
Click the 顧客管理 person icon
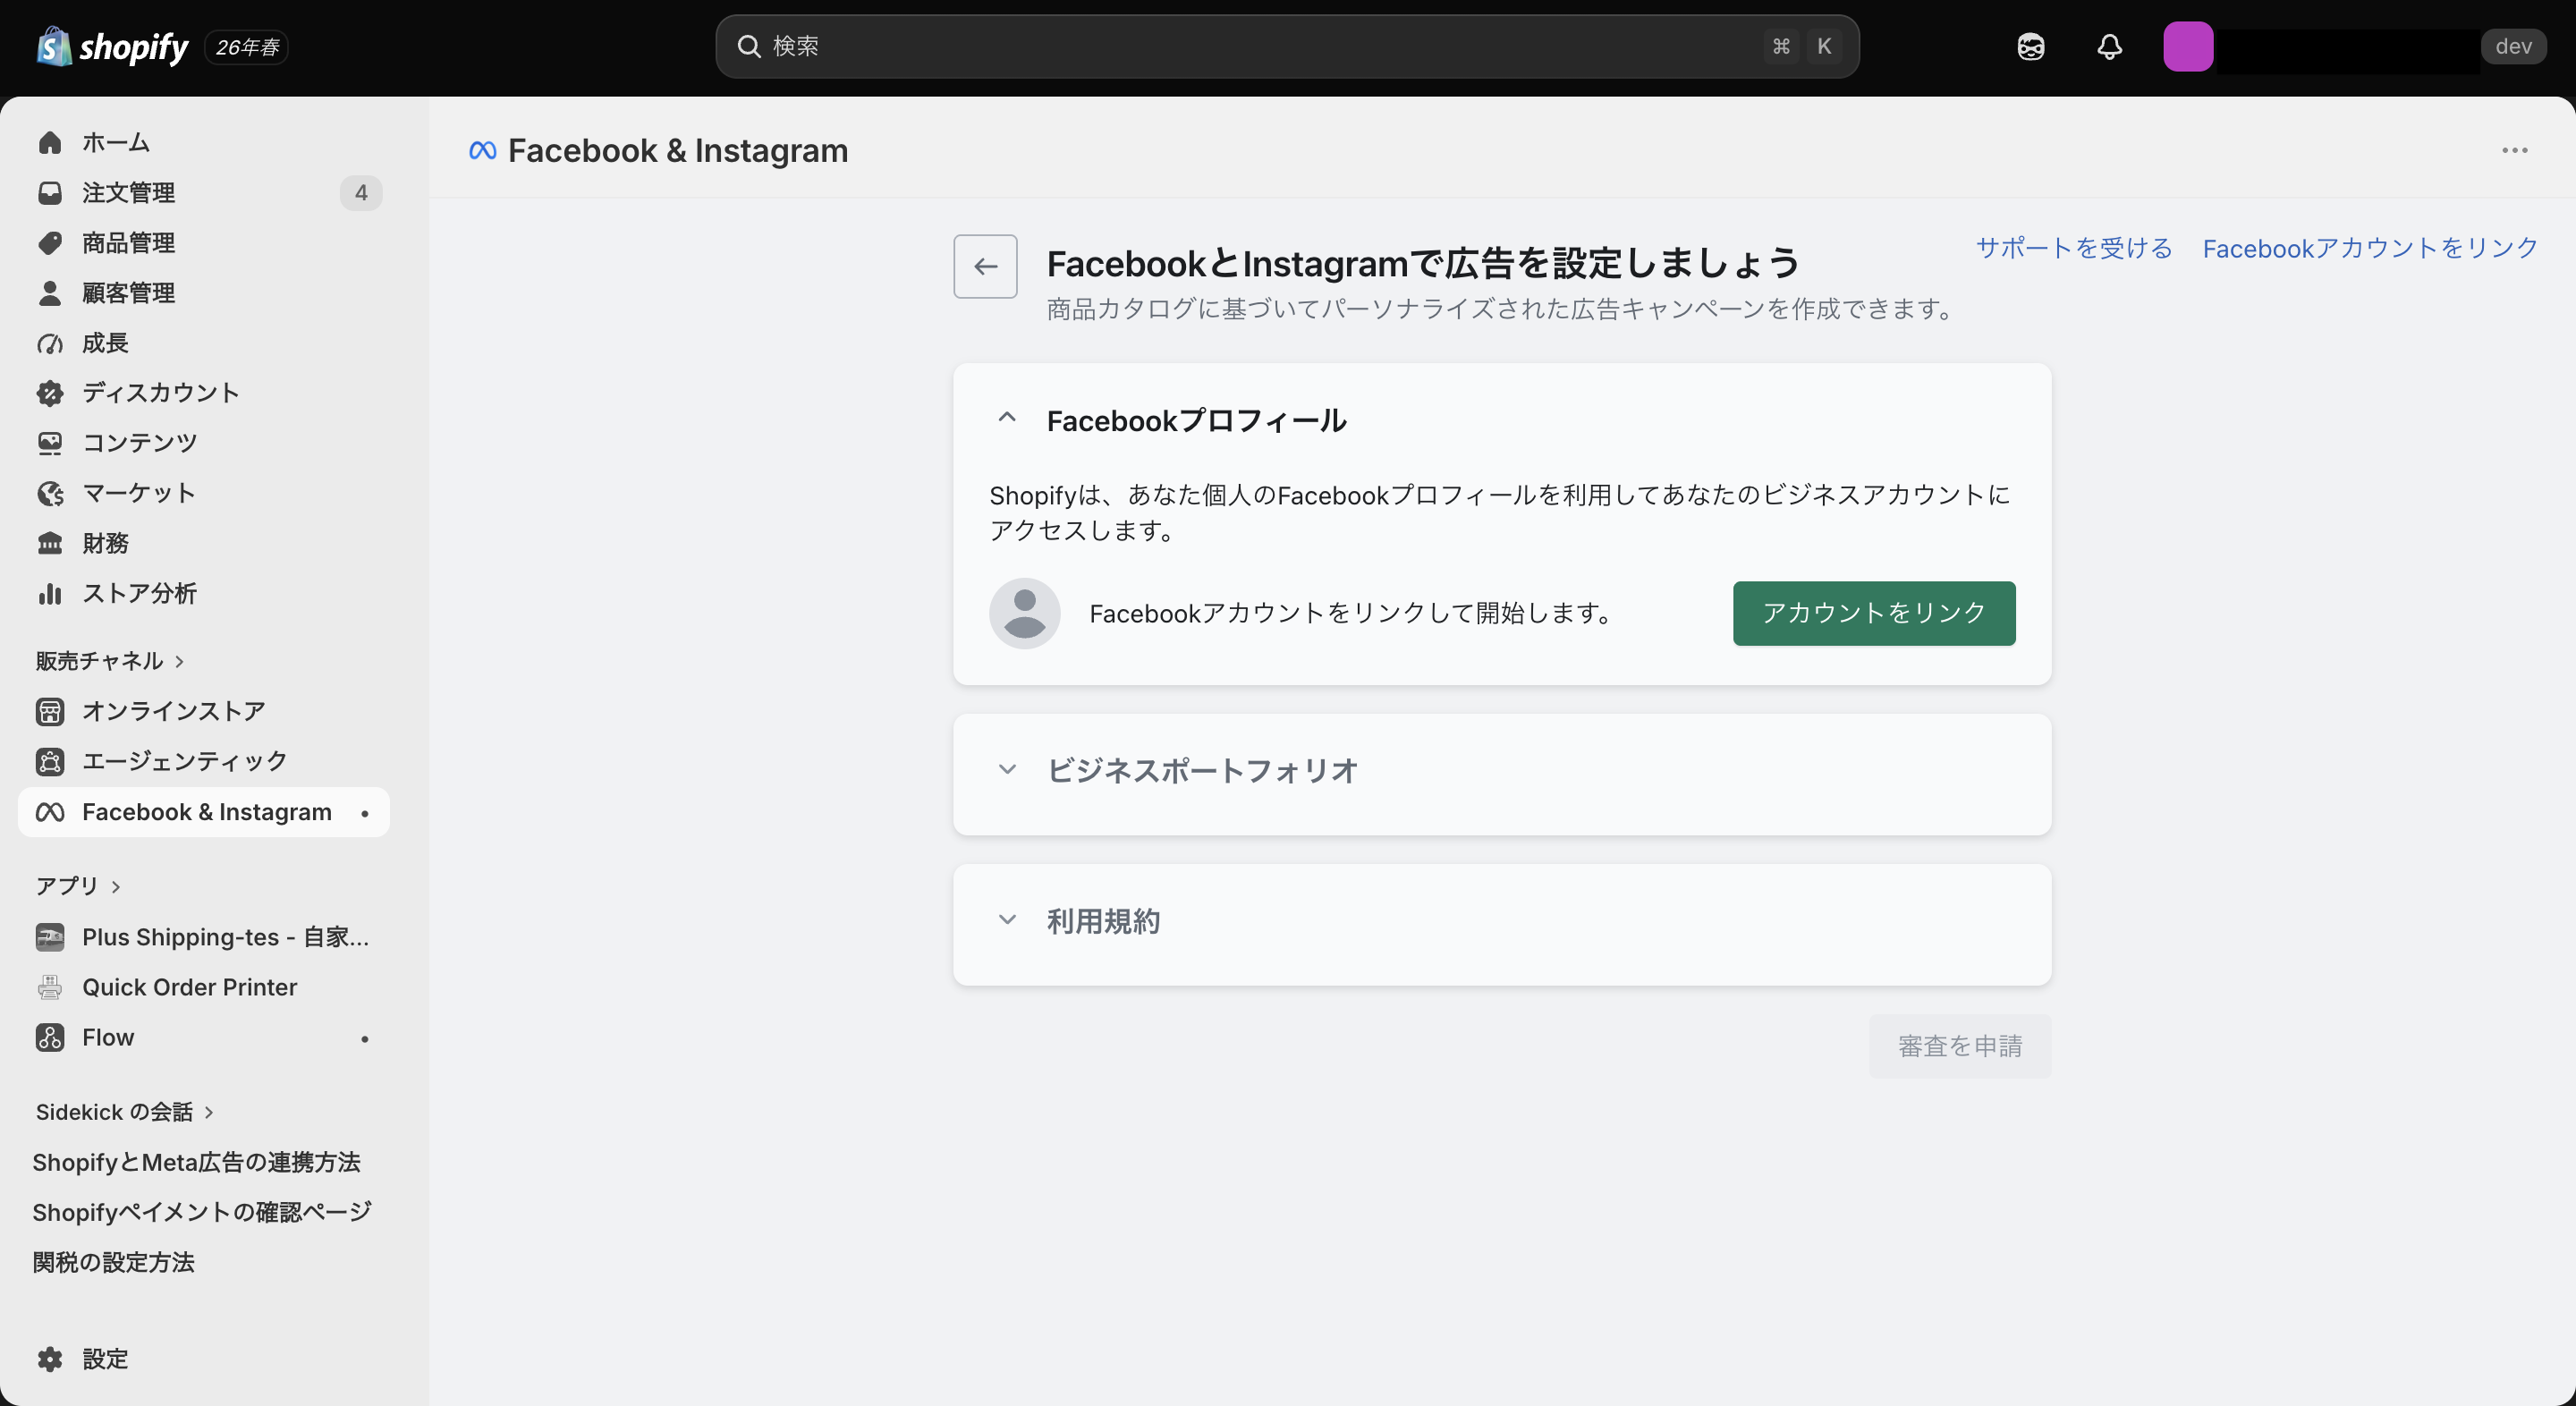point(50,292)
